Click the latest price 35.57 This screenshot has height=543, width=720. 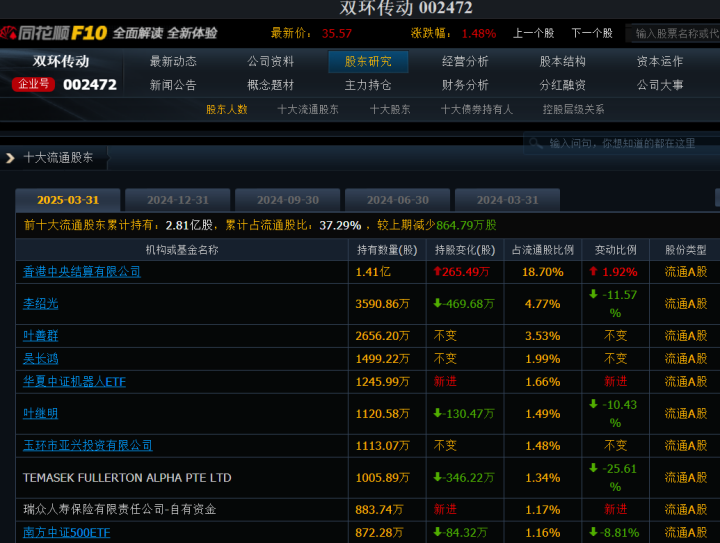coord(337,34)
